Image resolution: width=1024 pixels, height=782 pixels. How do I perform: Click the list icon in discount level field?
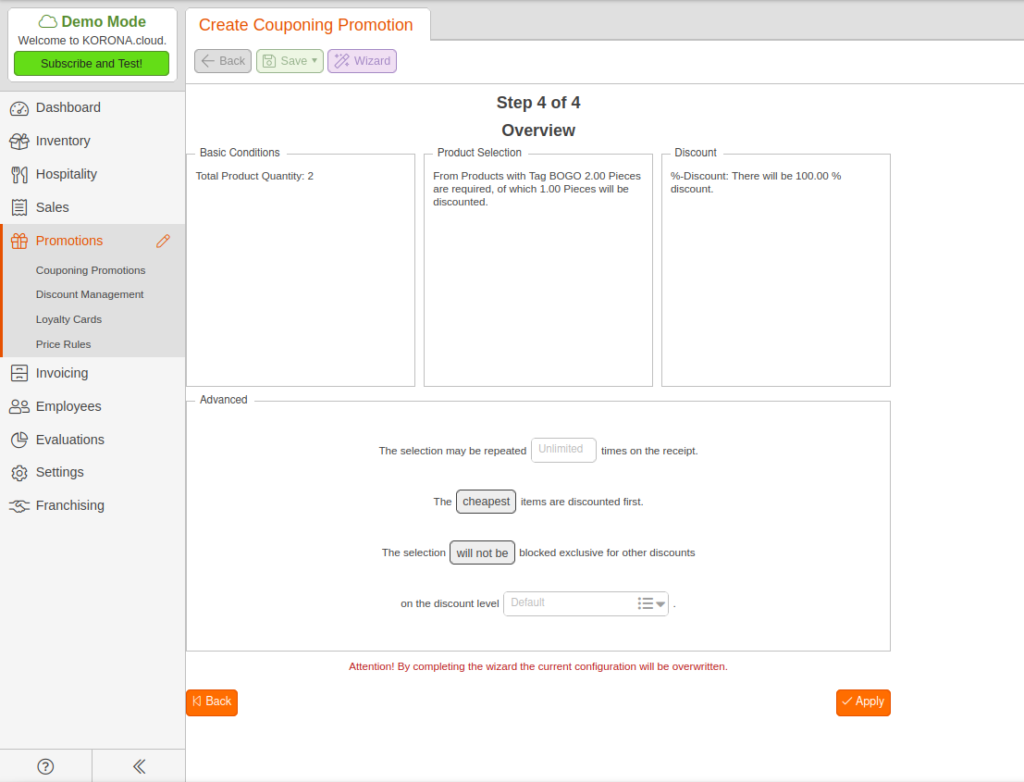tap(645, 604)
